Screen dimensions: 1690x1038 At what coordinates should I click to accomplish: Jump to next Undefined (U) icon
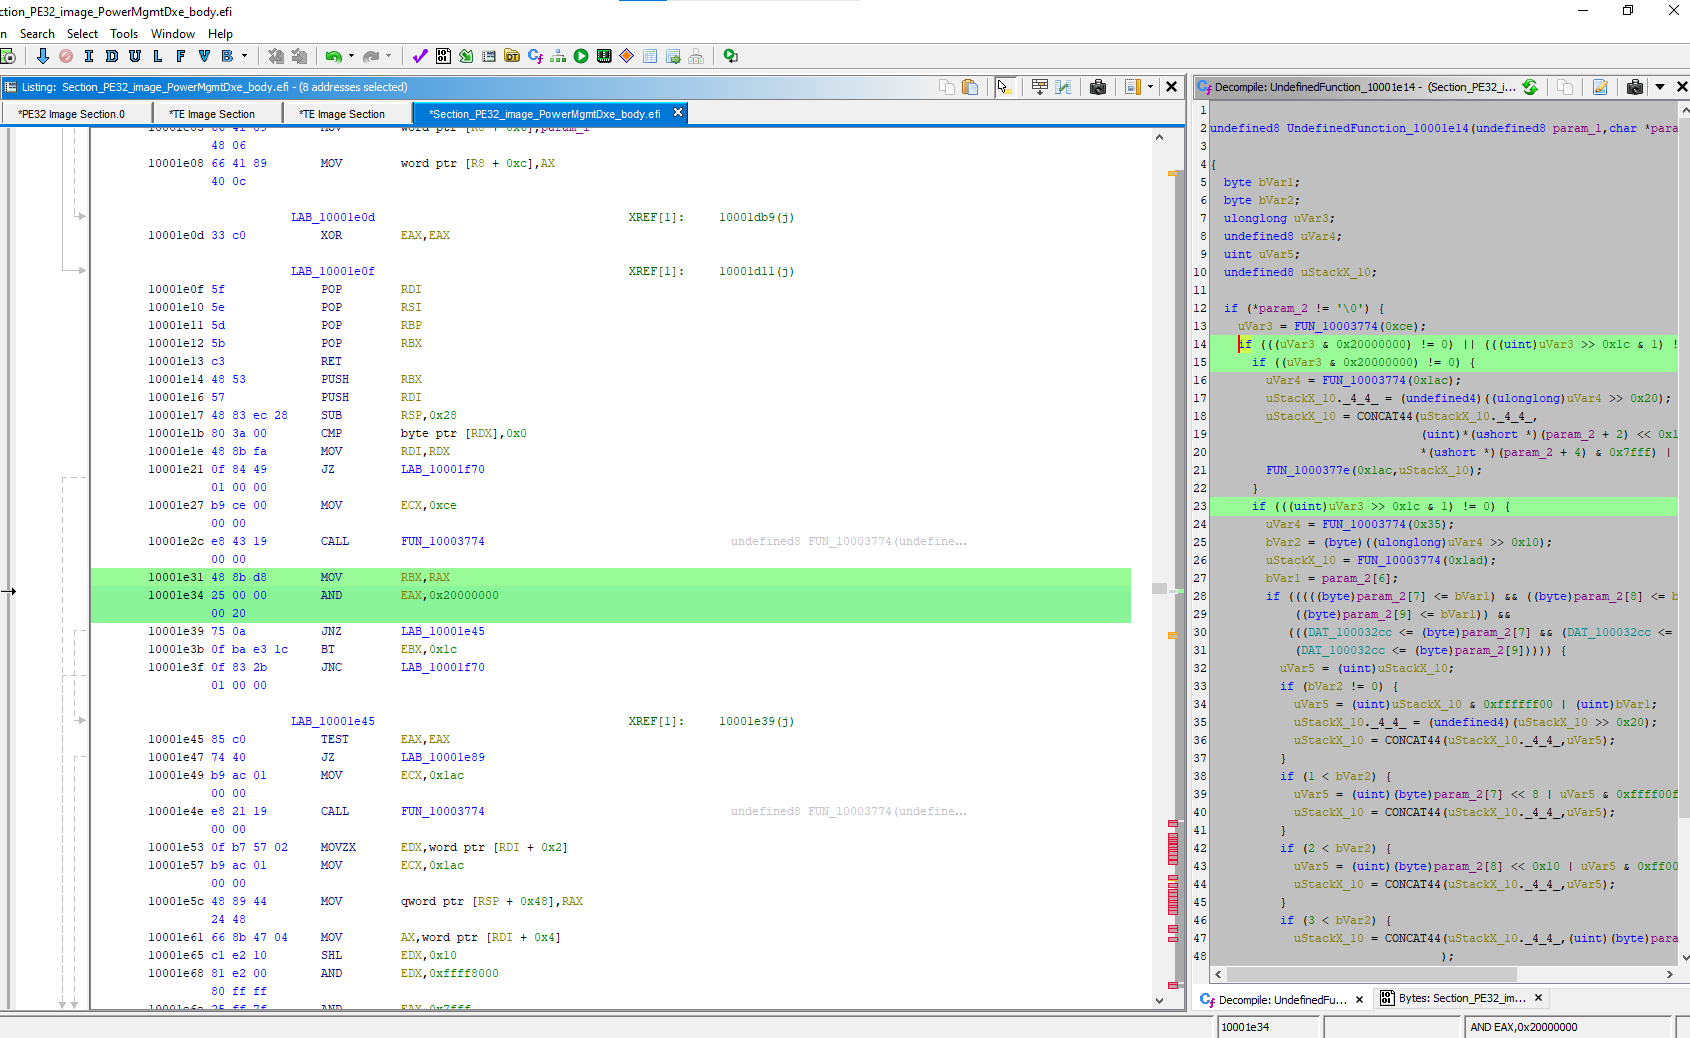pyautogui.click(x=135, y=56)
